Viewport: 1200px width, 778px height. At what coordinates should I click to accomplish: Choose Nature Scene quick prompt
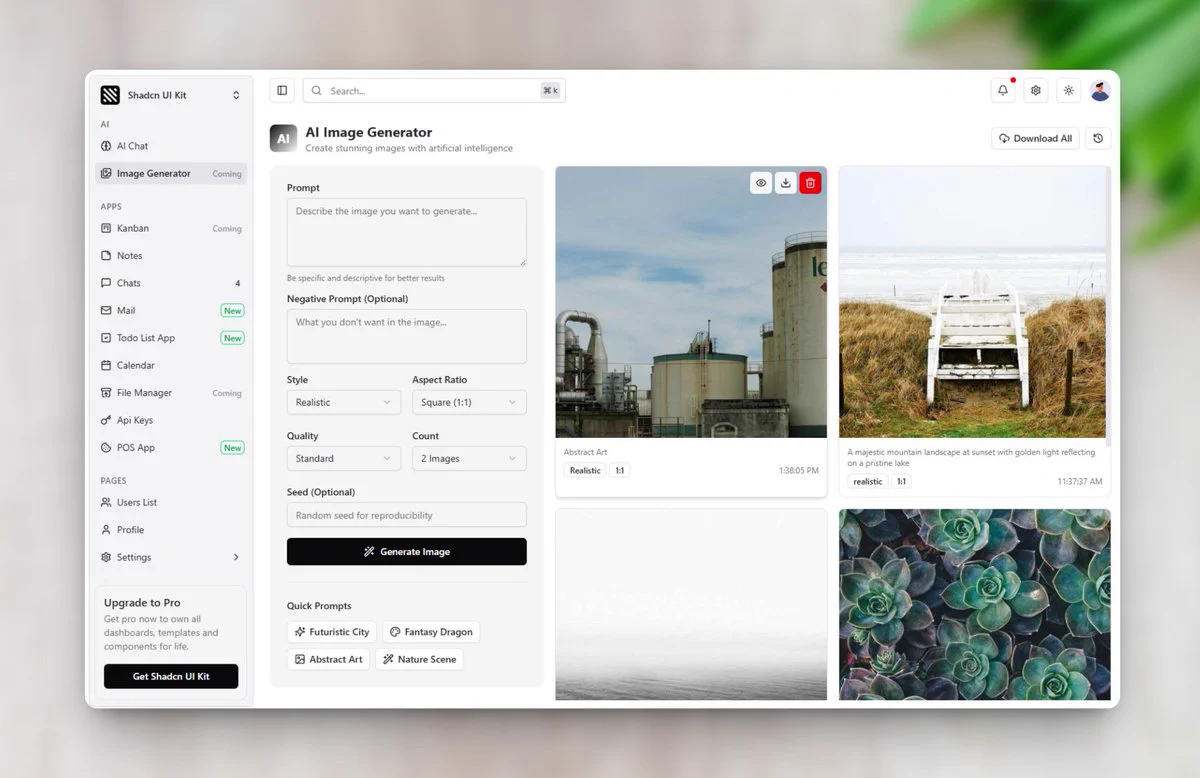(419, 659)
